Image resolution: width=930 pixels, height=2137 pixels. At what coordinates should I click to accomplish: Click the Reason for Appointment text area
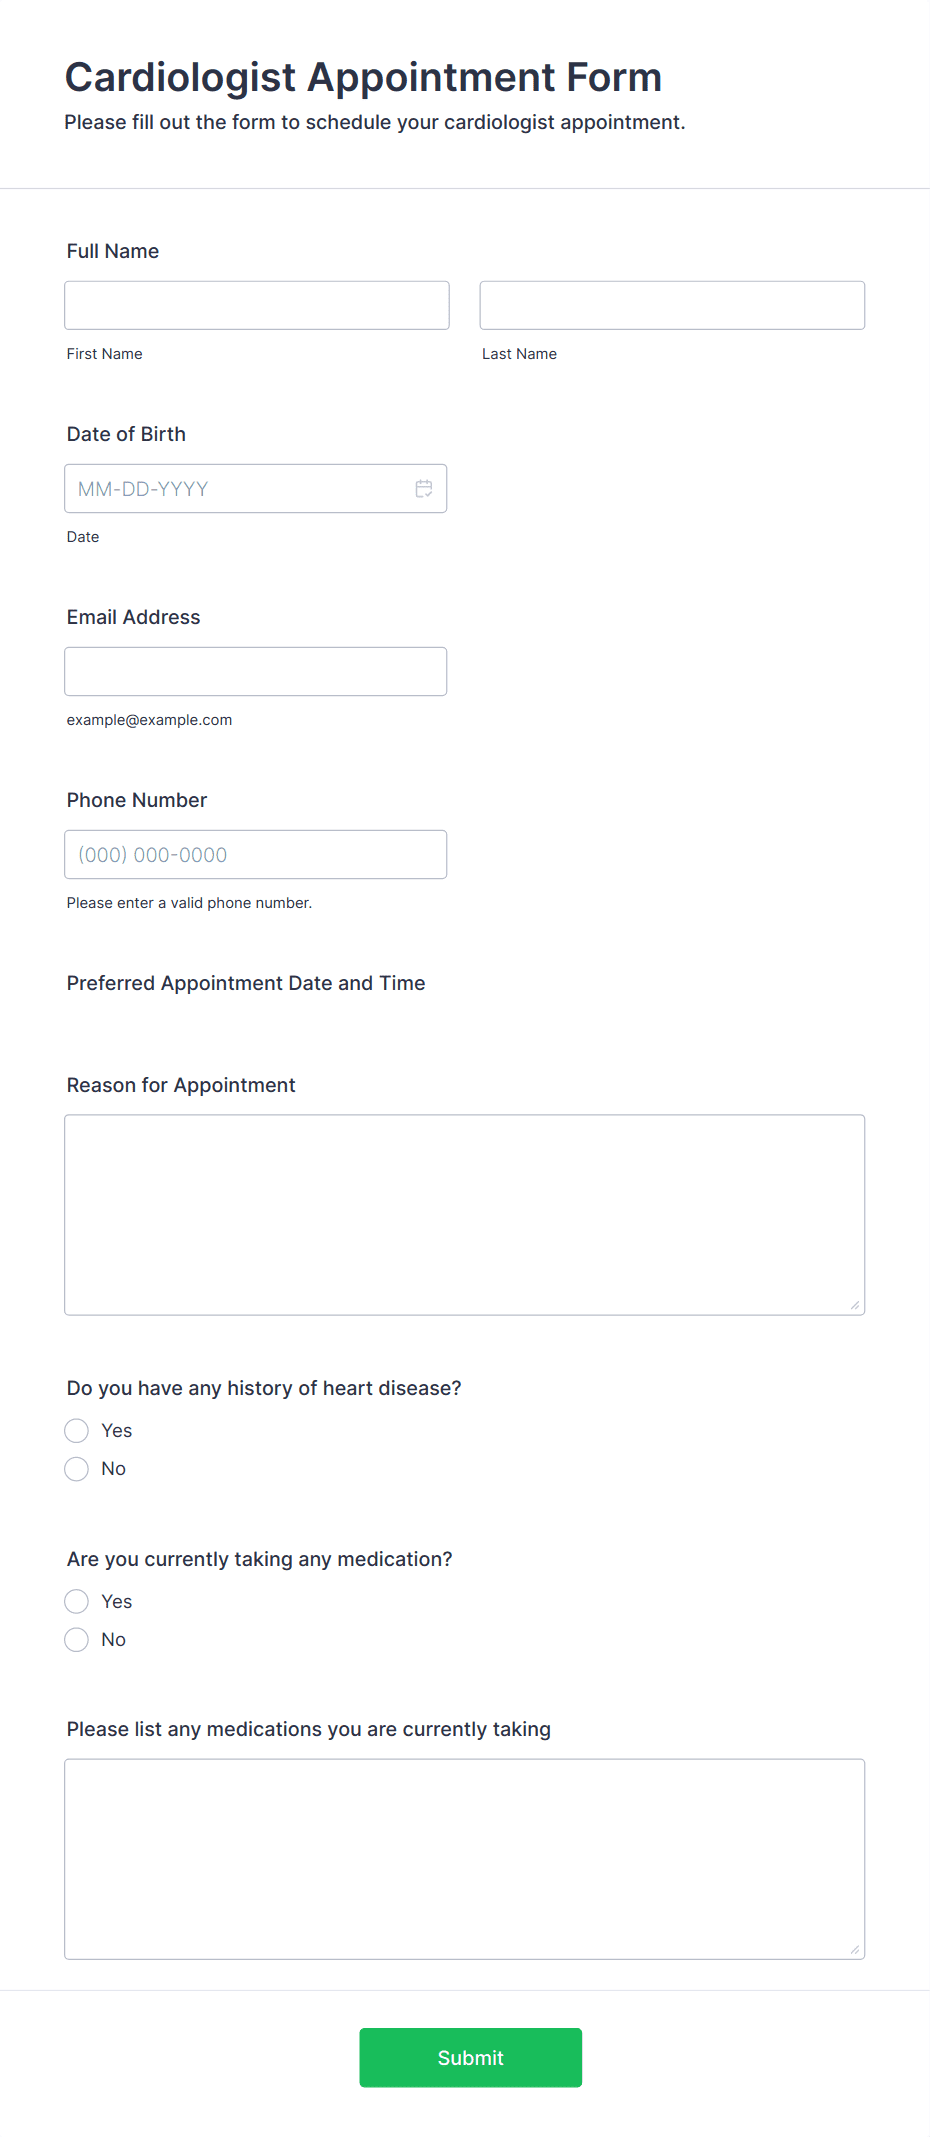[x=465, y=1215]
